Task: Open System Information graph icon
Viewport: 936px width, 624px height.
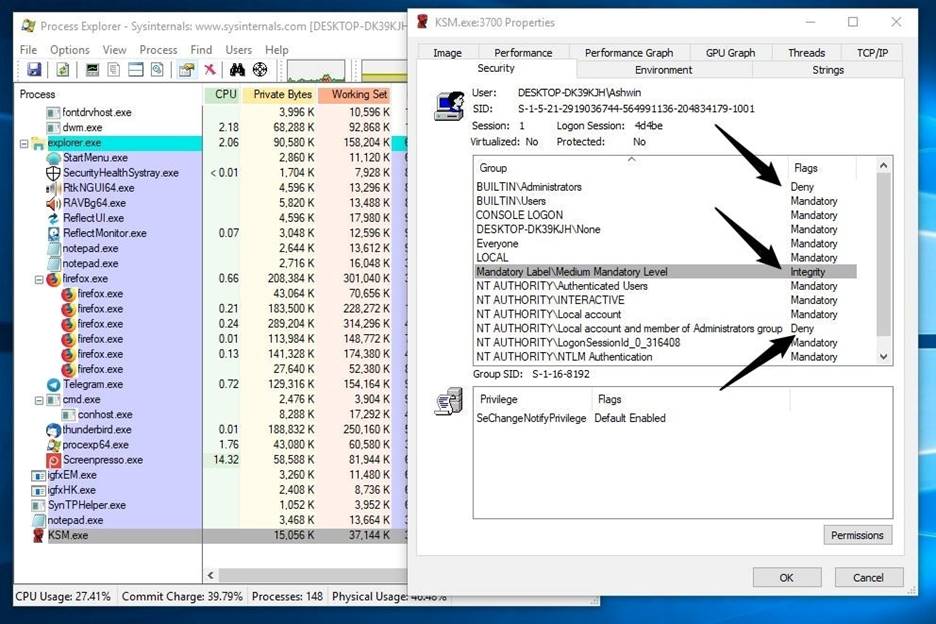Action: pos(92,70)
